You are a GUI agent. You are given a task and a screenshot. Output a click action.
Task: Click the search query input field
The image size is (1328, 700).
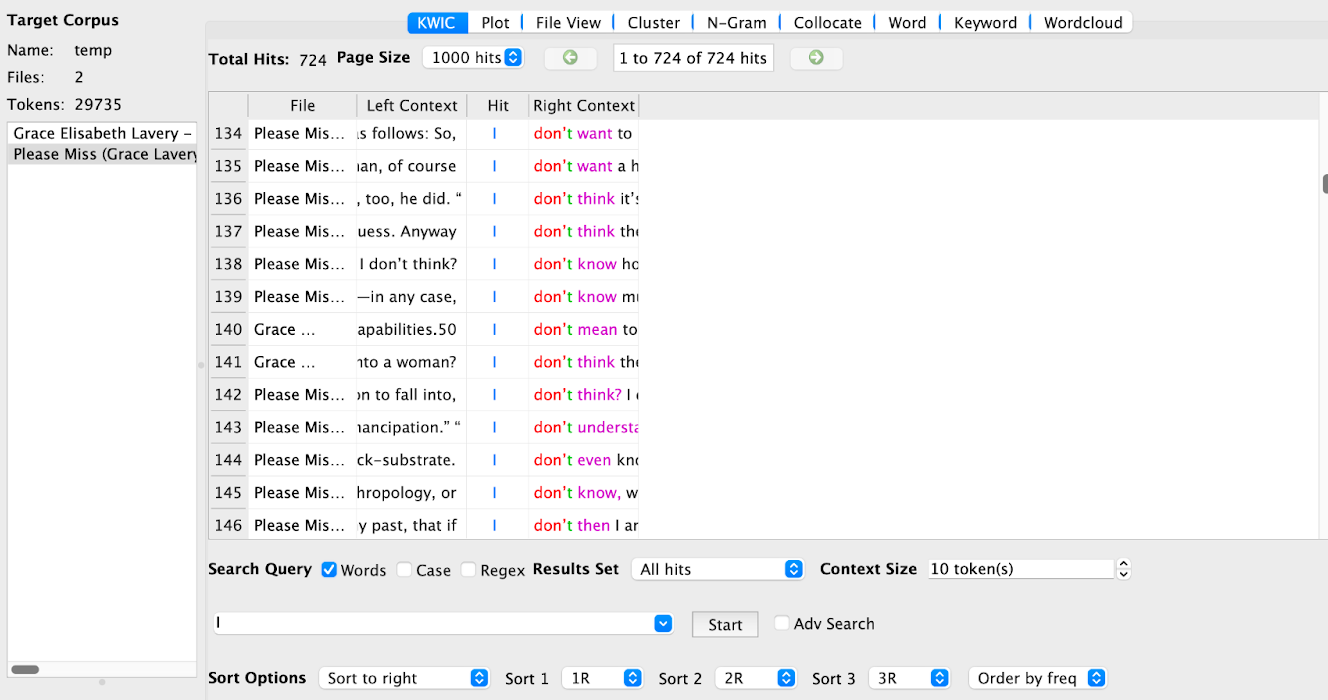434,623
